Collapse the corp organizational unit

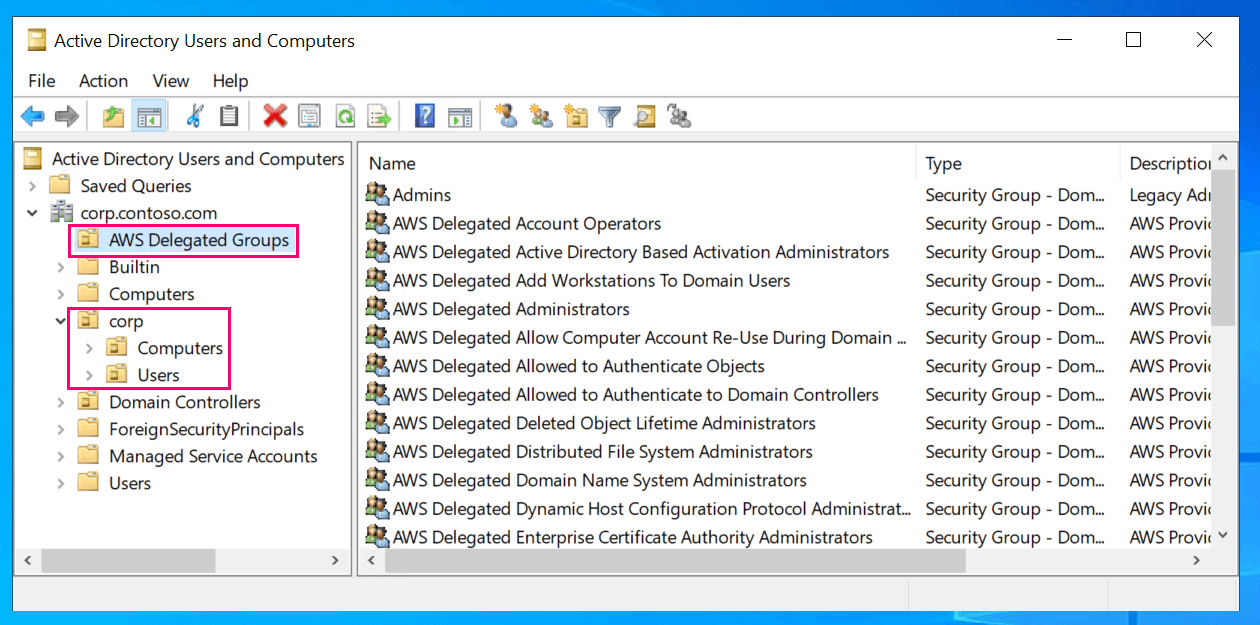click(x=62, y=321)
